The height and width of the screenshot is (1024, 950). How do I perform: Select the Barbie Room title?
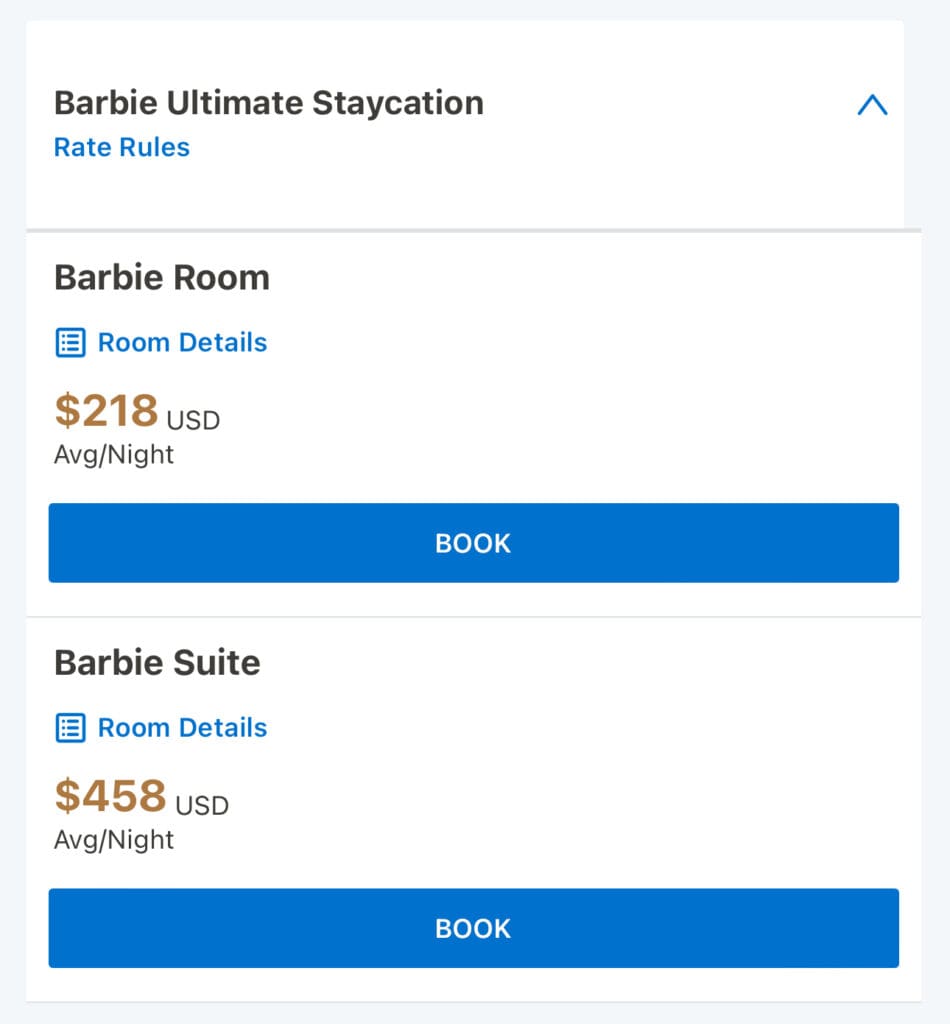click(161, 277)
